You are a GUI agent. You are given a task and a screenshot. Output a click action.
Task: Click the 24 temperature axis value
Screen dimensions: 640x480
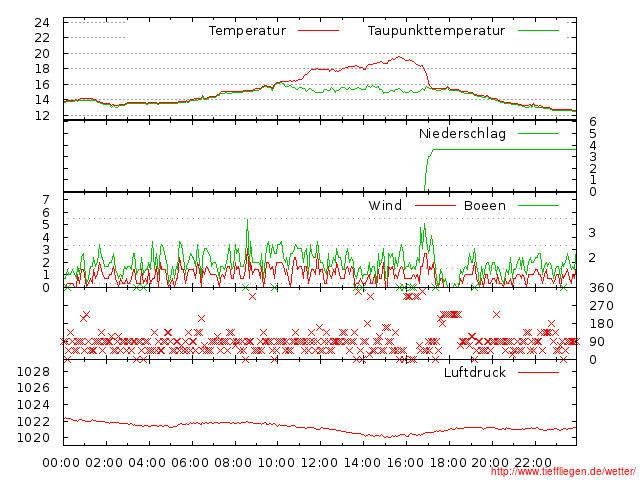[x=42, y=22]
